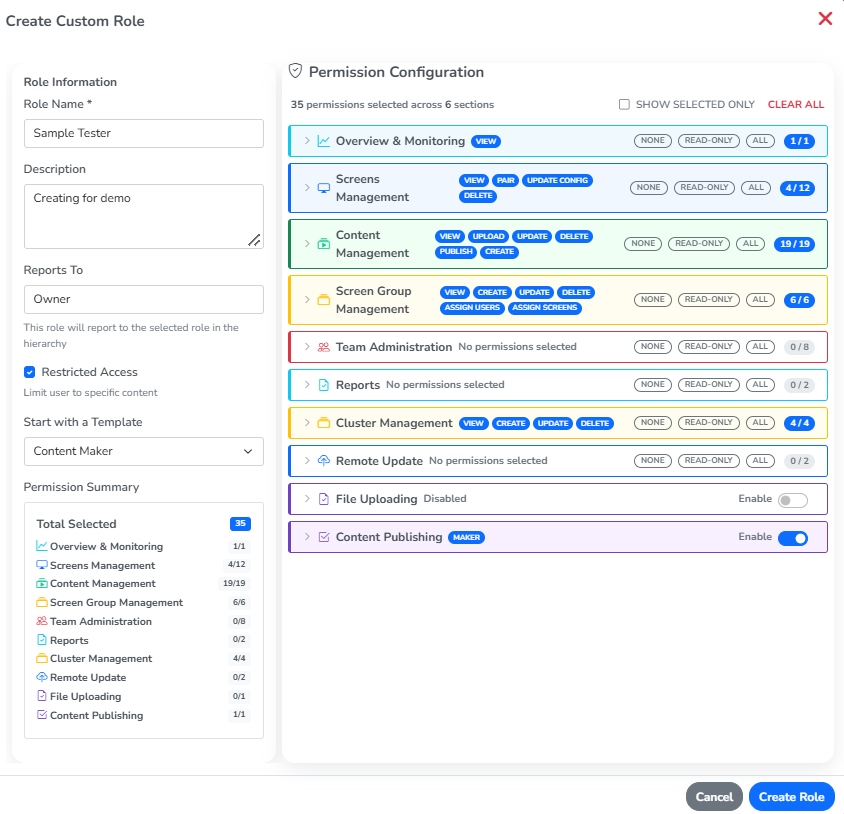This screenshot has height=814, width=844.
Task: Expand the Remote Update section chevron
Action: (307, 461)
